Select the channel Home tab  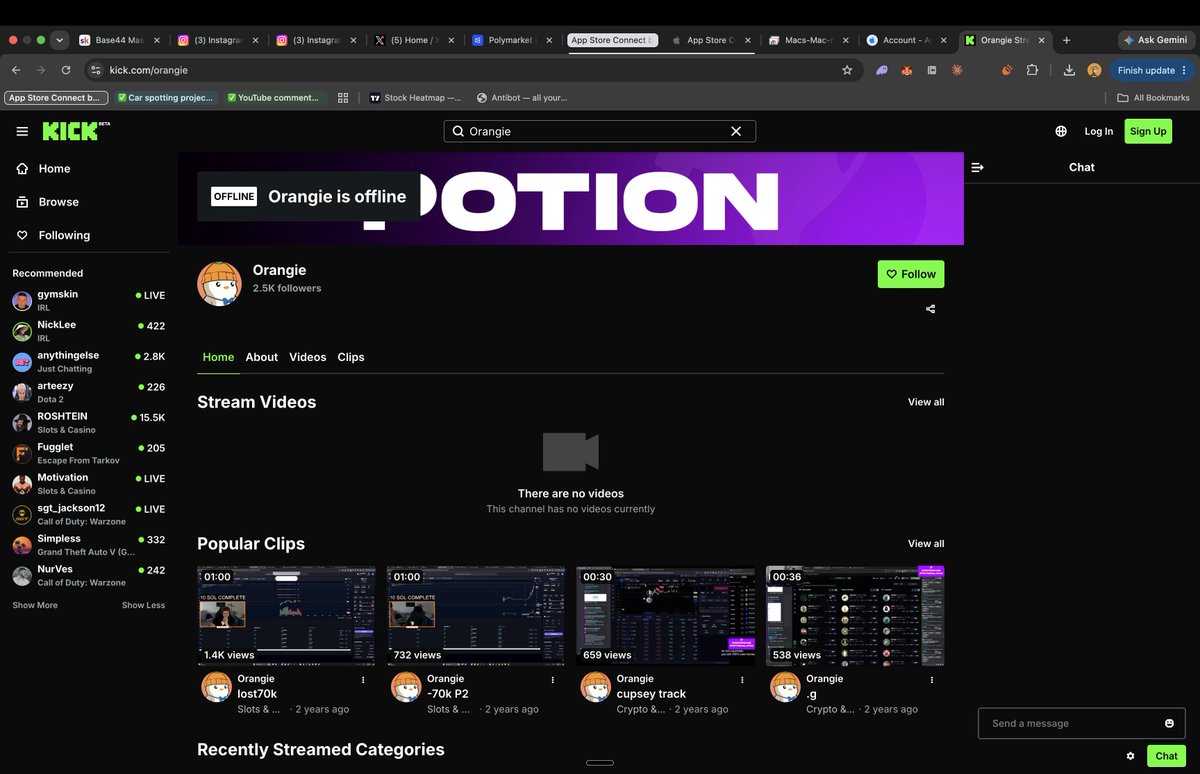tap(218, 357)
